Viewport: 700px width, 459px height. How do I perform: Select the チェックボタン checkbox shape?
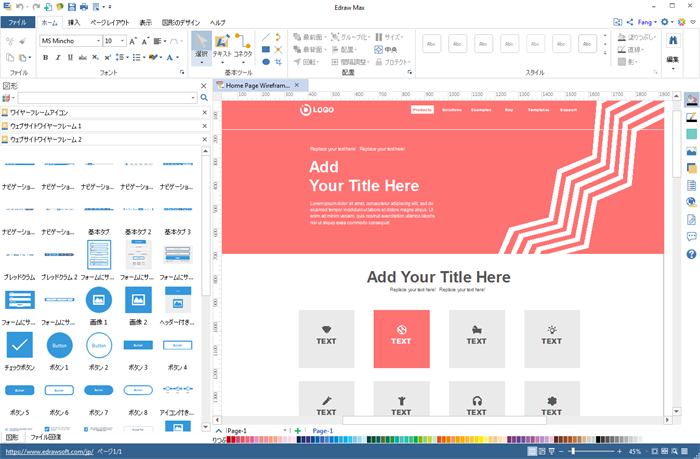point(19,346)
